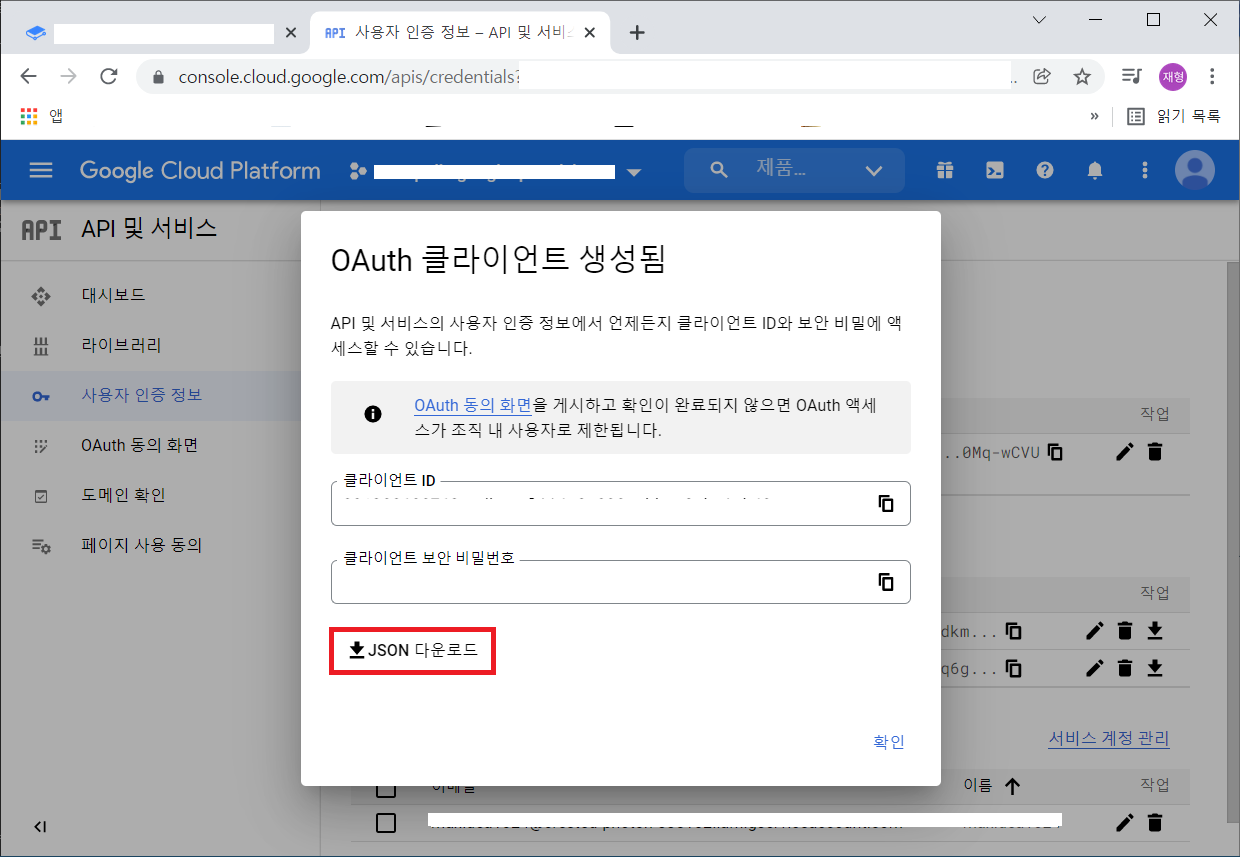This screenshot has width=1240, height=857.
Task: Confirm the dialog with 확인
Action: (888, 741)
